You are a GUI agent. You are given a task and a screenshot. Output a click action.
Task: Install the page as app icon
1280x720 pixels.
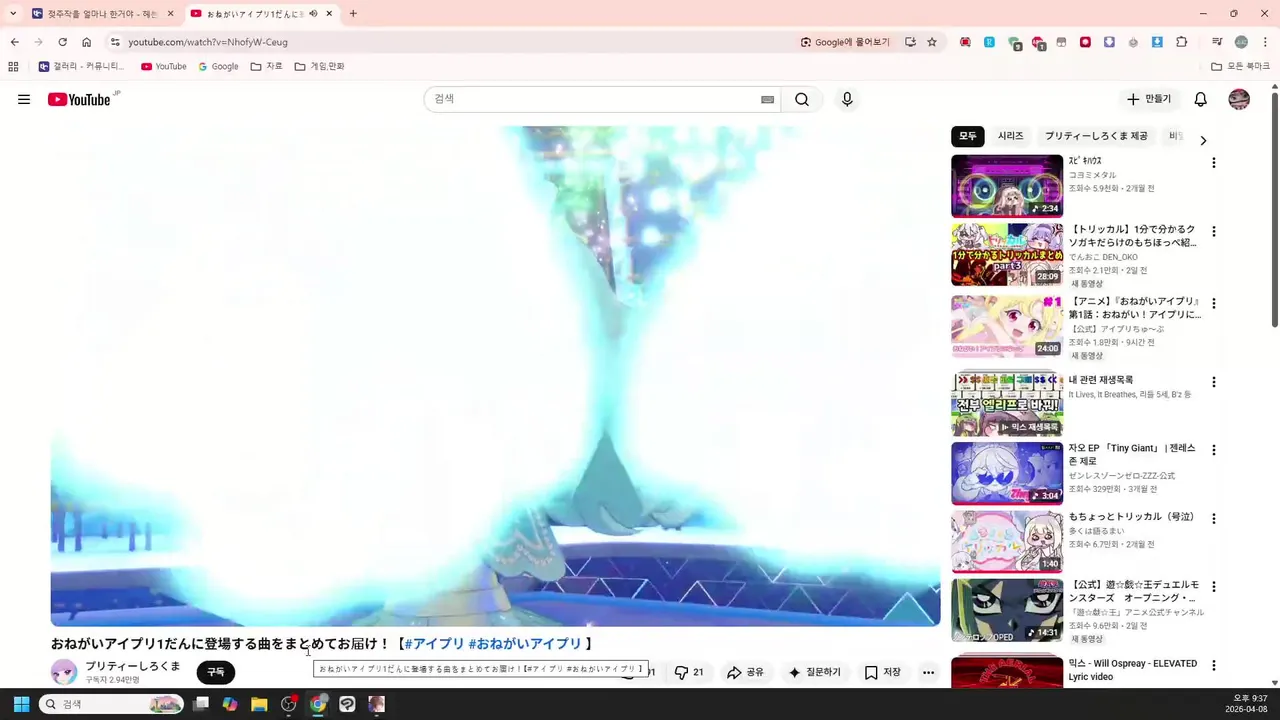[910, 42]
